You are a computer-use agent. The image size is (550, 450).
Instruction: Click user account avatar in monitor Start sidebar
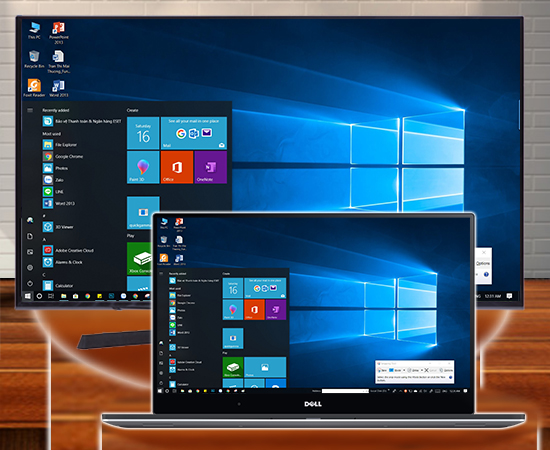(x=30, y=220)
